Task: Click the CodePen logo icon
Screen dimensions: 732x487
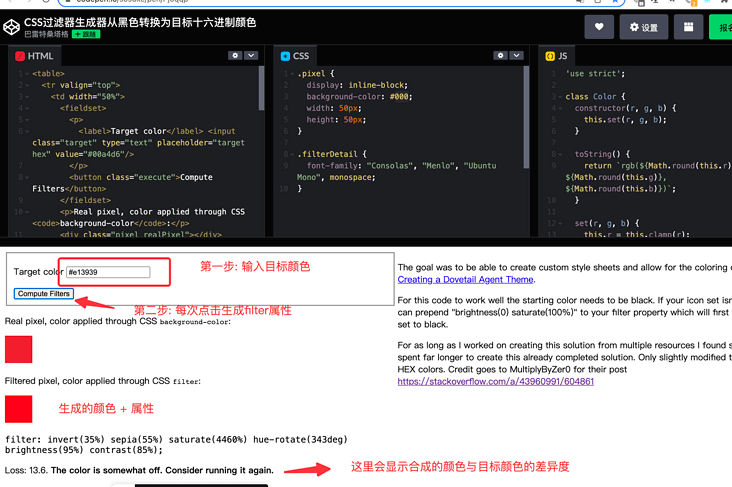Action: 11,27
